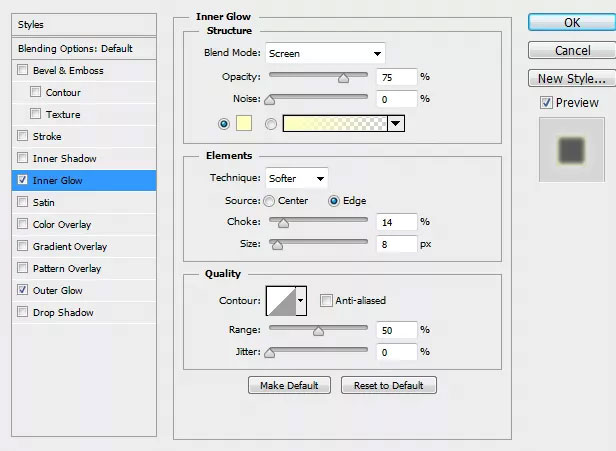Enable the Bevel & Emboss checkbox
Viewport: 616px width, 451px height.
tap(22, 70)
